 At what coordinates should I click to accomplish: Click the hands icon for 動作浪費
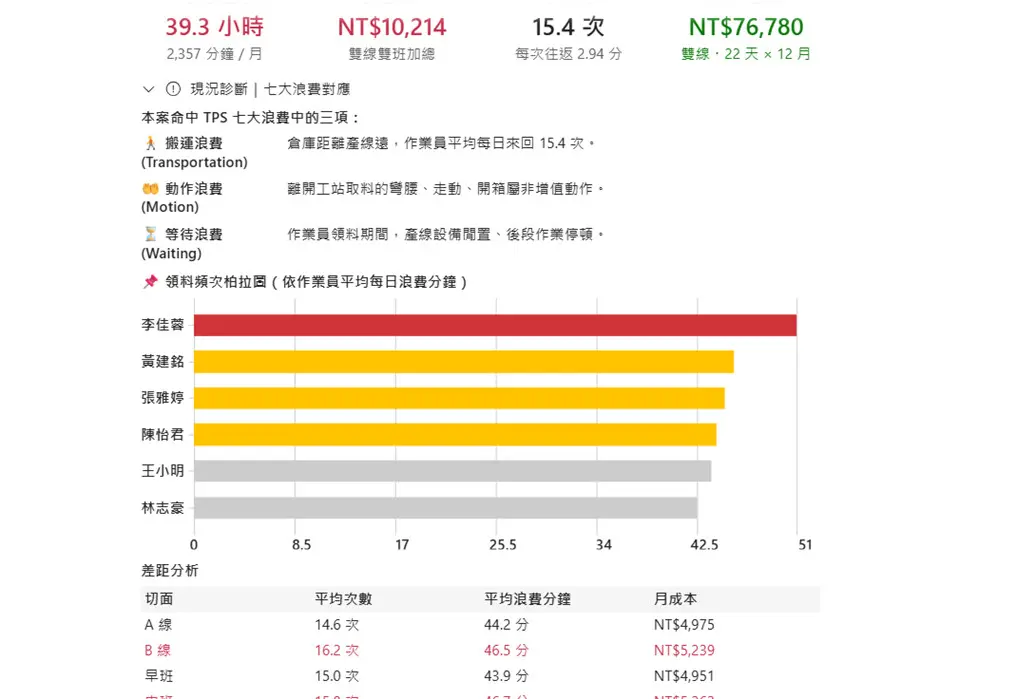point(150,189)
